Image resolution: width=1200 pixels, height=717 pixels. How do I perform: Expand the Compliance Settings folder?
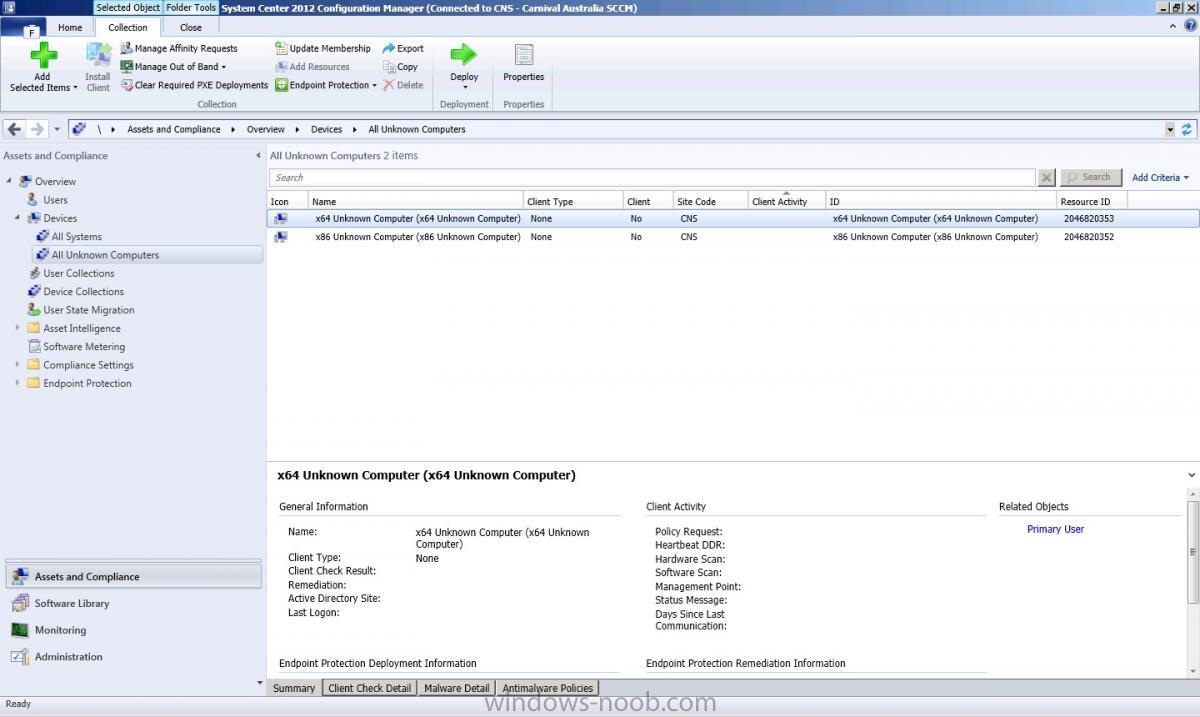(x=17, y=365)
